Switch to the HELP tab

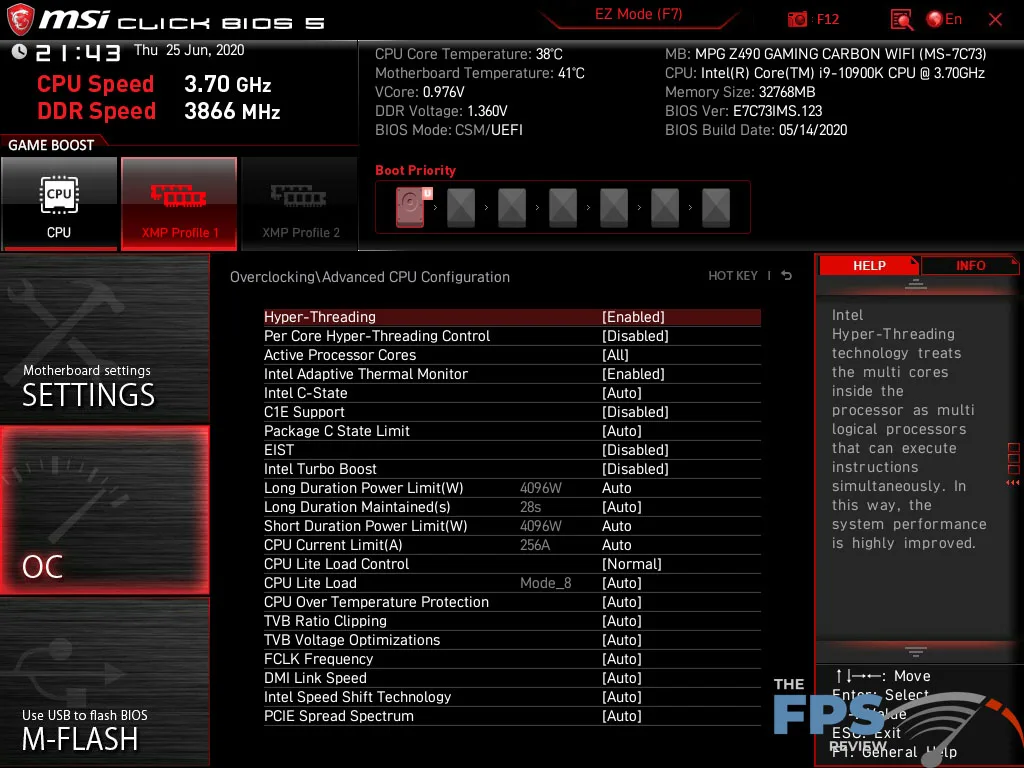[x=869, y=266]
